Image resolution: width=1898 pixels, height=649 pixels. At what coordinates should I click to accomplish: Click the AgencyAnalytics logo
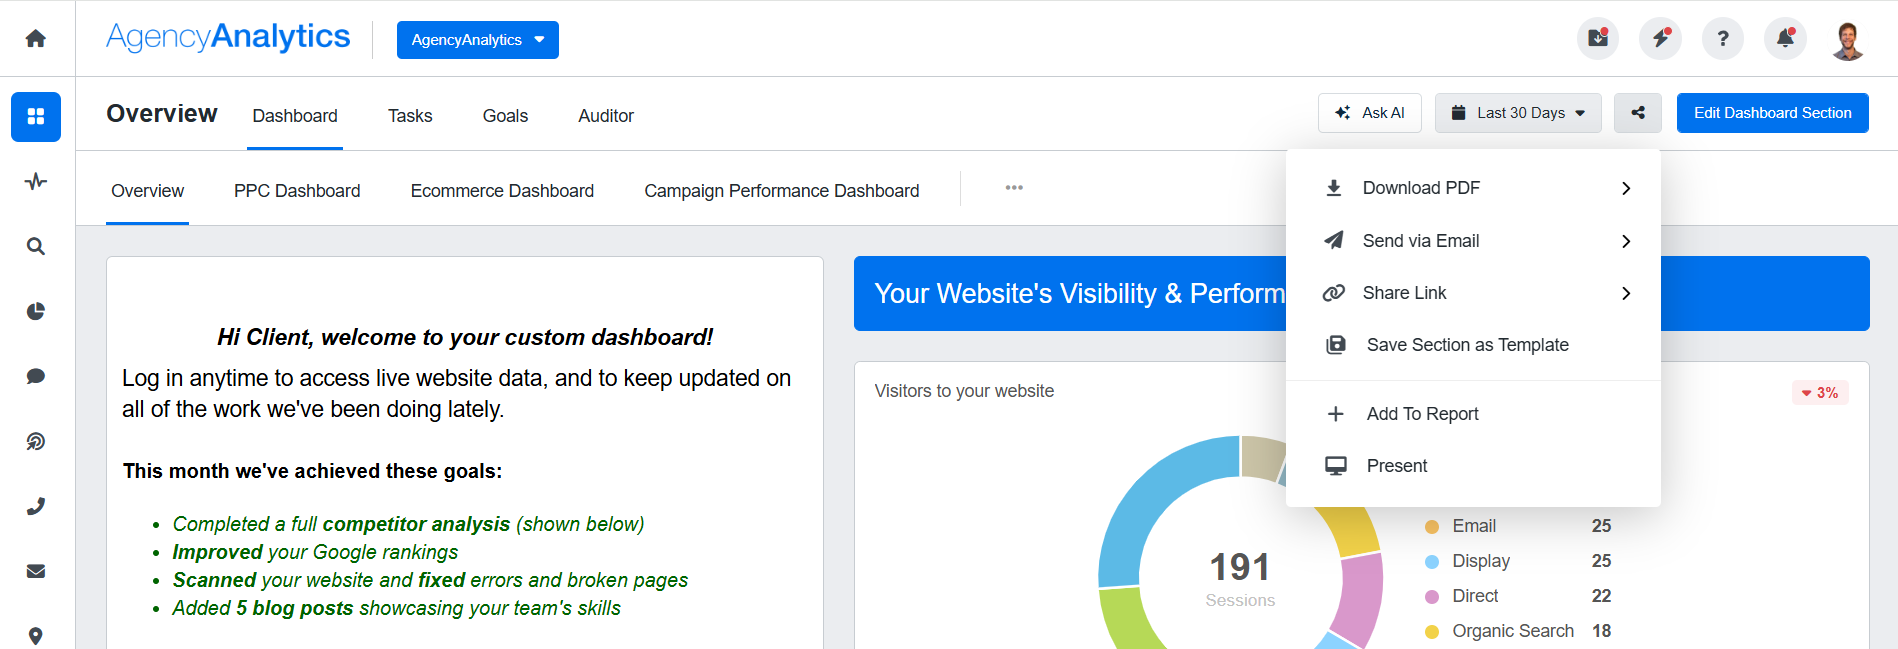[228, 37]
